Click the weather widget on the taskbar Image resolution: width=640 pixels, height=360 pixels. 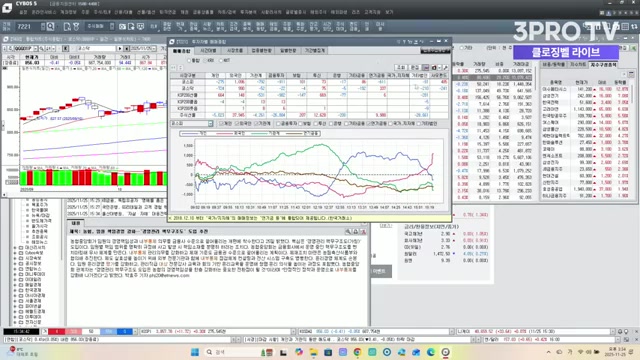pos(22,352)
